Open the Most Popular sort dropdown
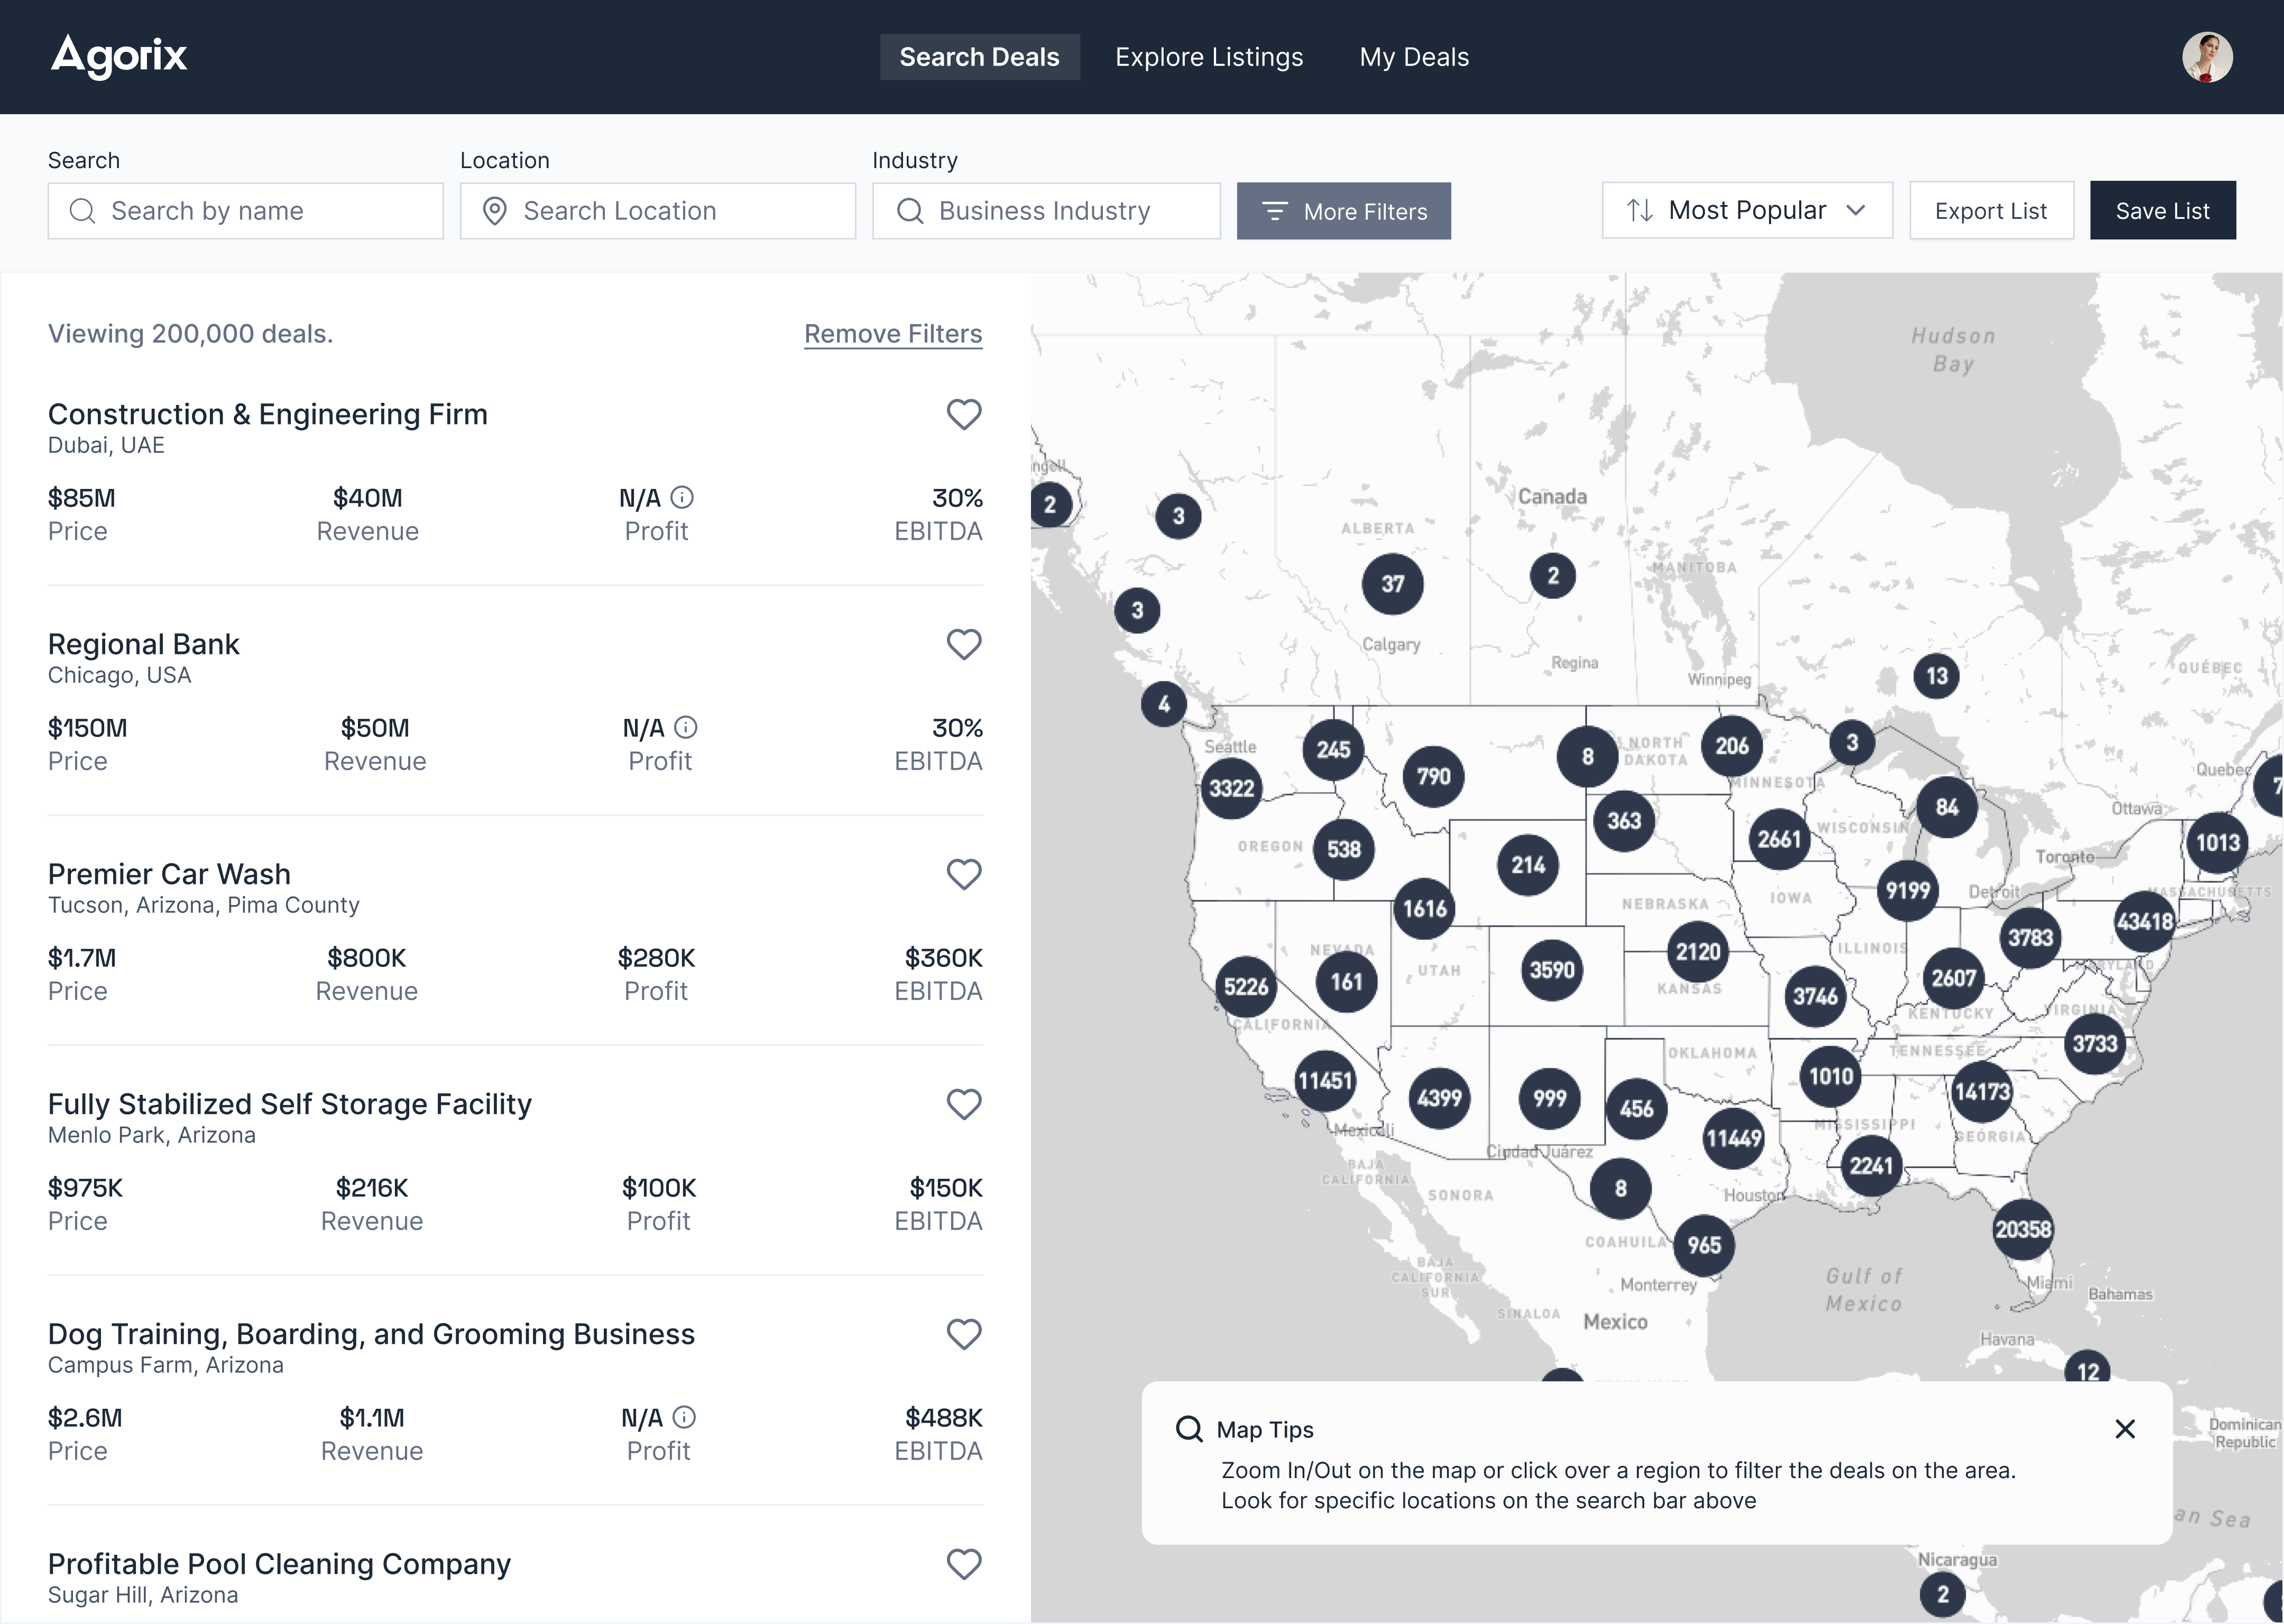Viewport: 2284px width, 1624px height. pyautogui.click(x=1747, y=210)
